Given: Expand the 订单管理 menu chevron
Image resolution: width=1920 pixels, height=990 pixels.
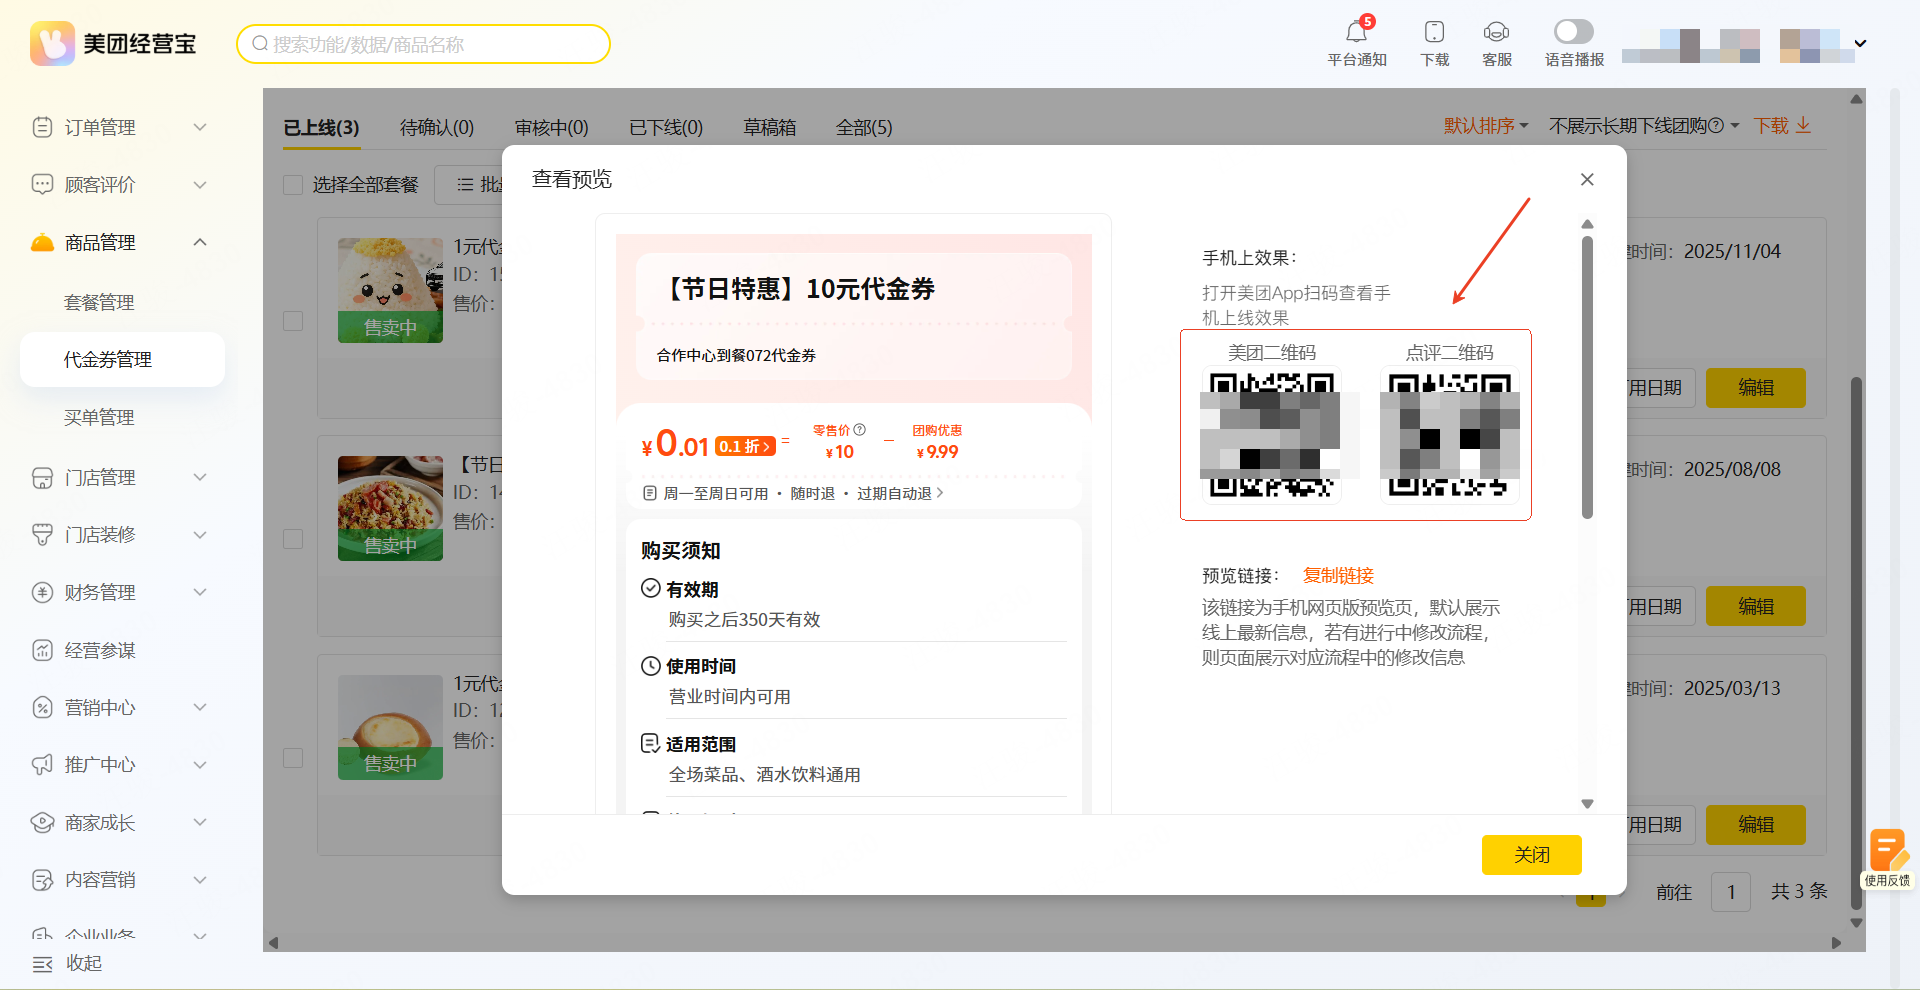Looking at the screenshot, I should tap(200, 127).
